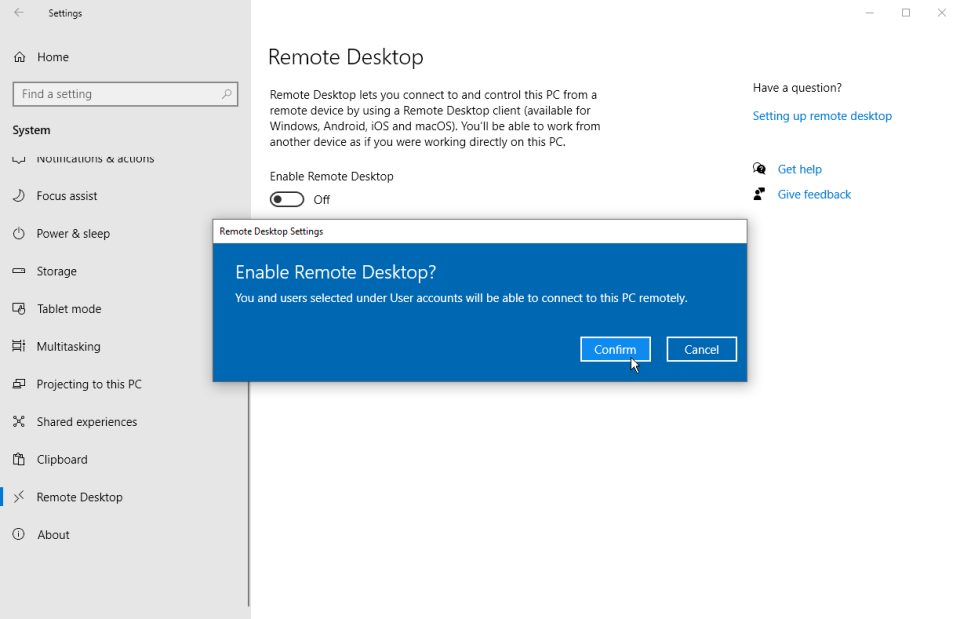Click the search magnifier icon
Image resolution: width=960 pixels, height=619 pixels.
tap(227, 94)
